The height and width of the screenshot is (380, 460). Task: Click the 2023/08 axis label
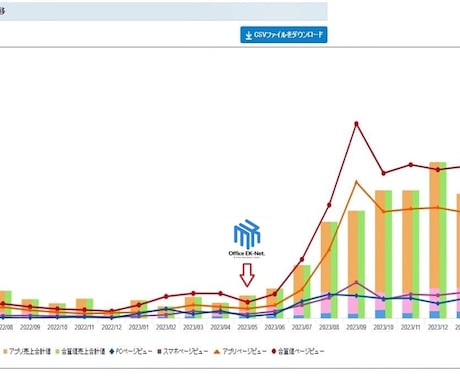tap(329, 327)
